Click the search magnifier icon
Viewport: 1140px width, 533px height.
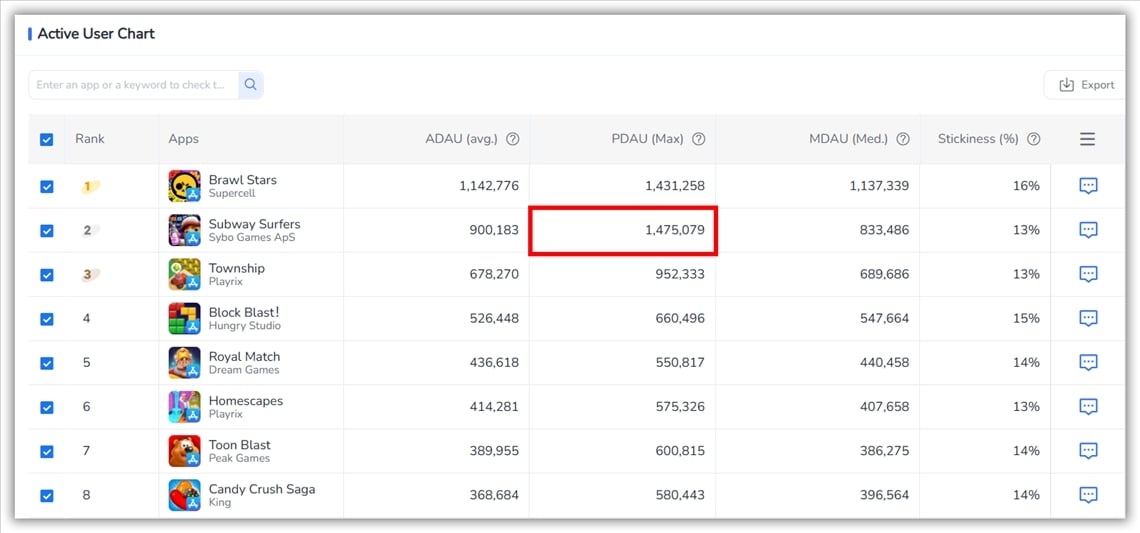[x=250, y=85]
